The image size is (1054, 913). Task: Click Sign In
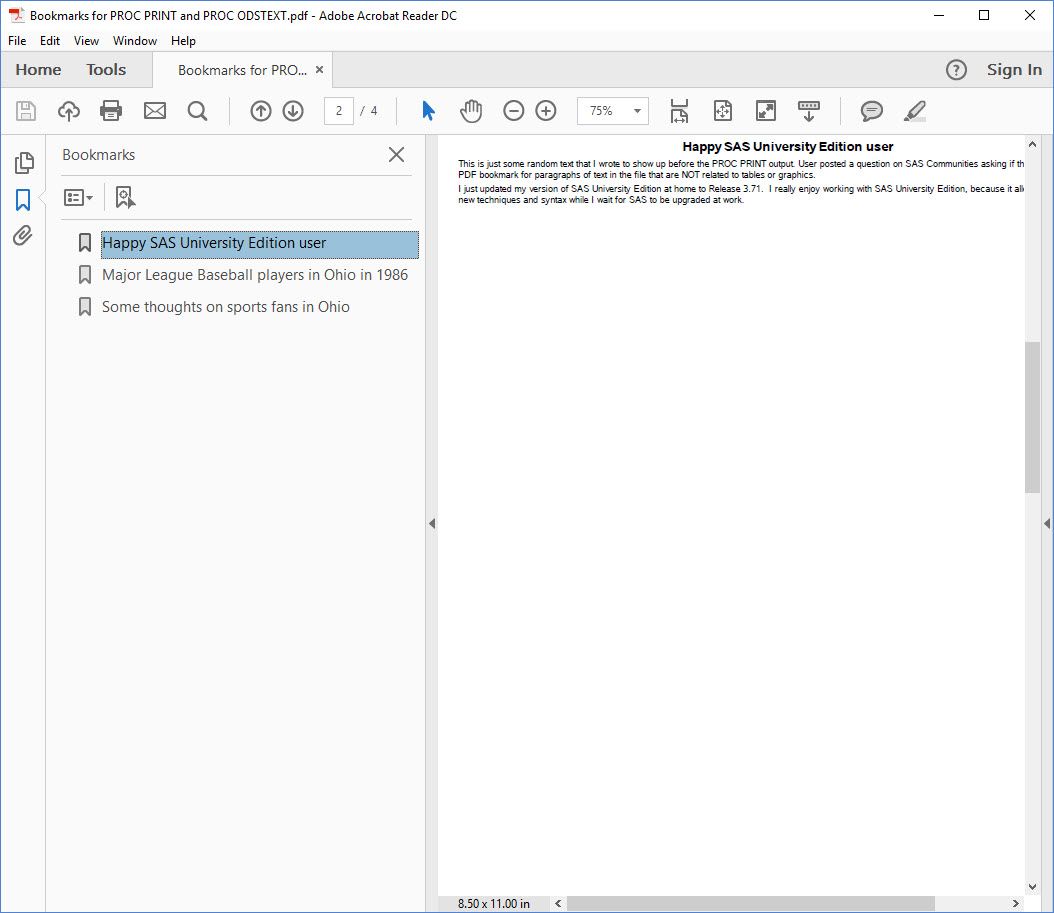1014,70
